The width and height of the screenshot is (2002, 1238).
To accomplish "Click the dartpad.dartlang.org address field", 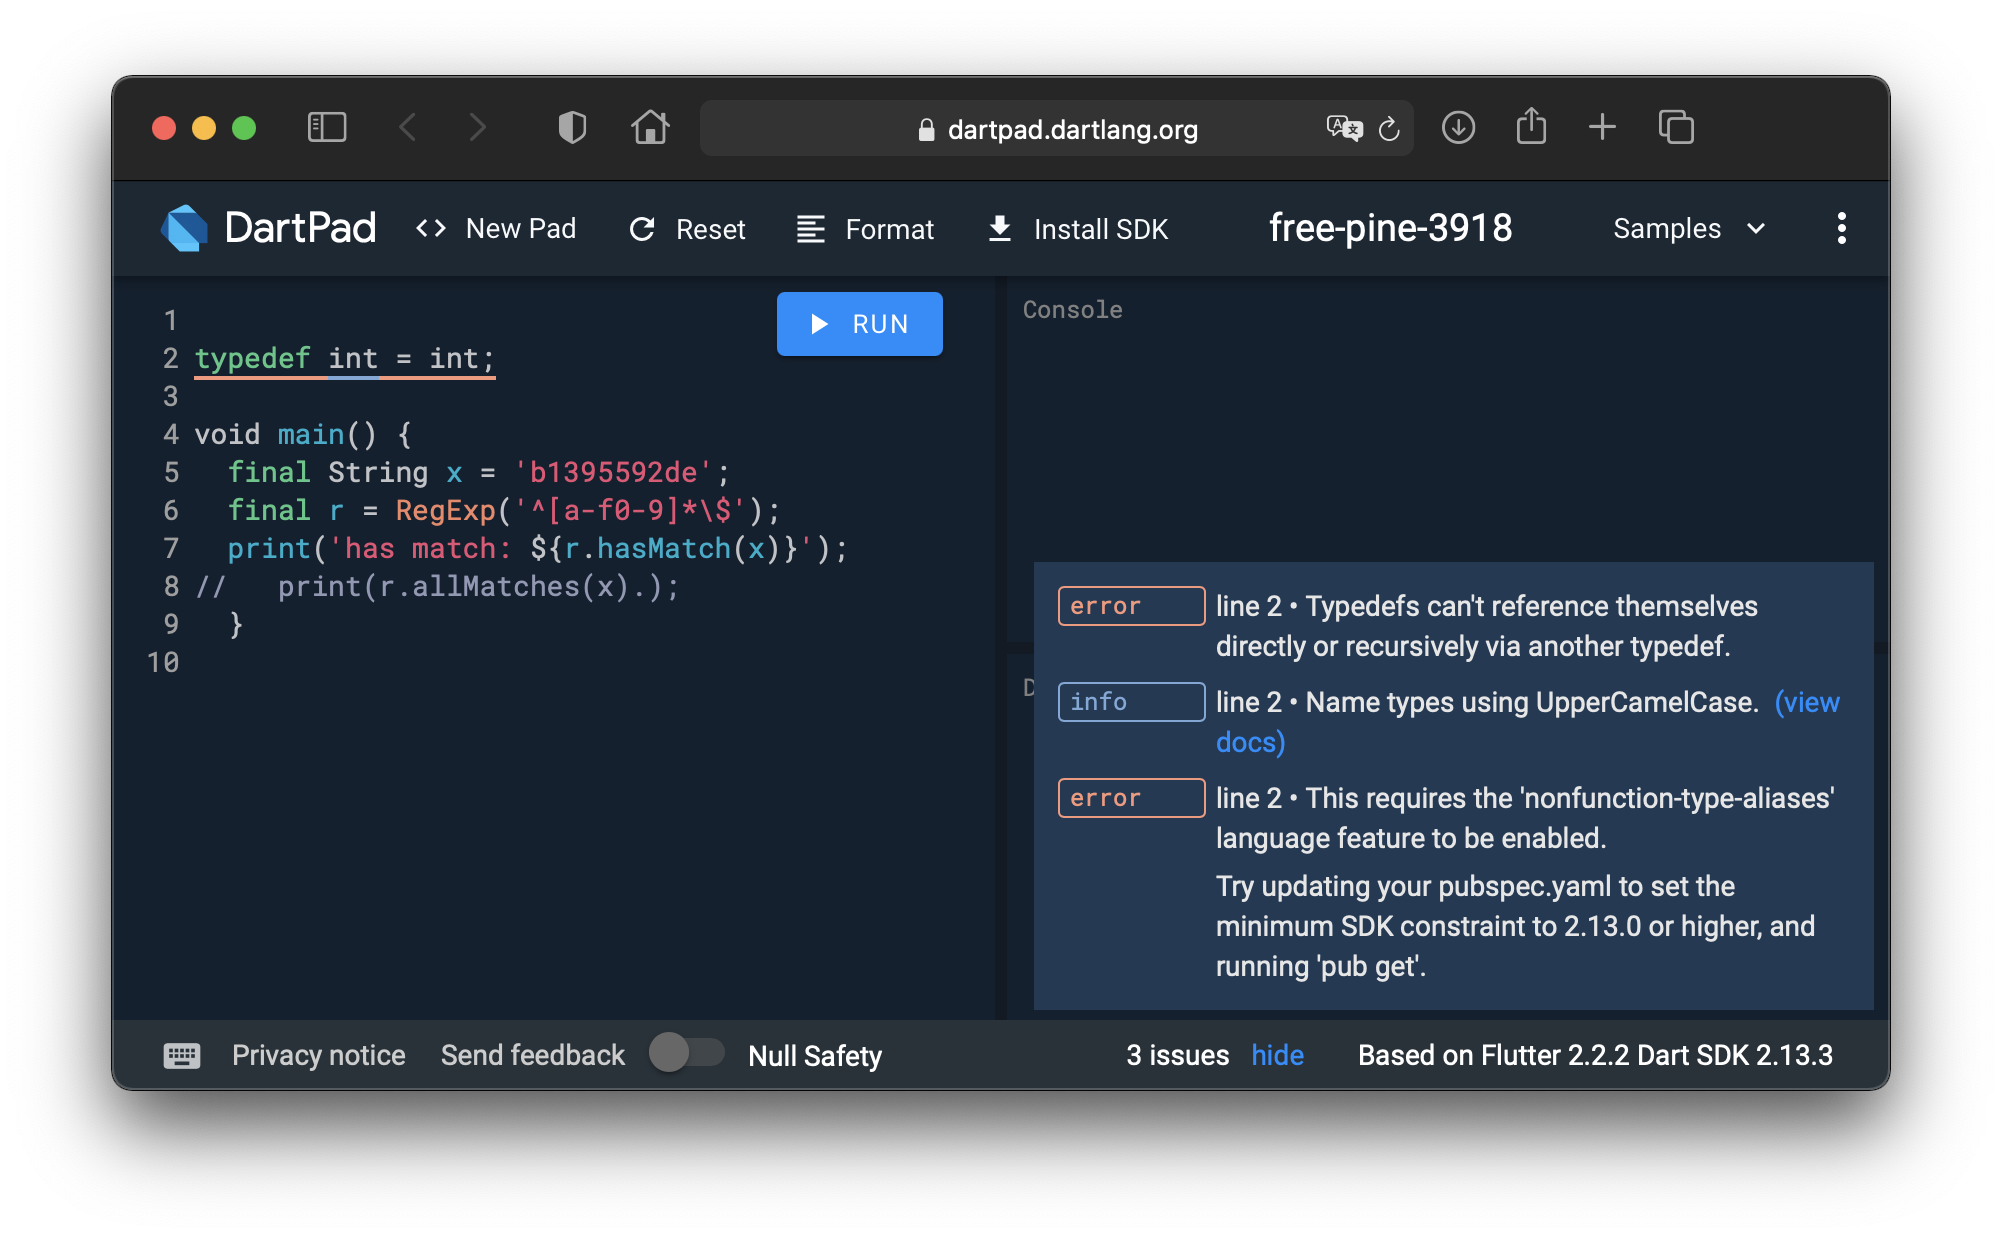I will (1056, 128).
